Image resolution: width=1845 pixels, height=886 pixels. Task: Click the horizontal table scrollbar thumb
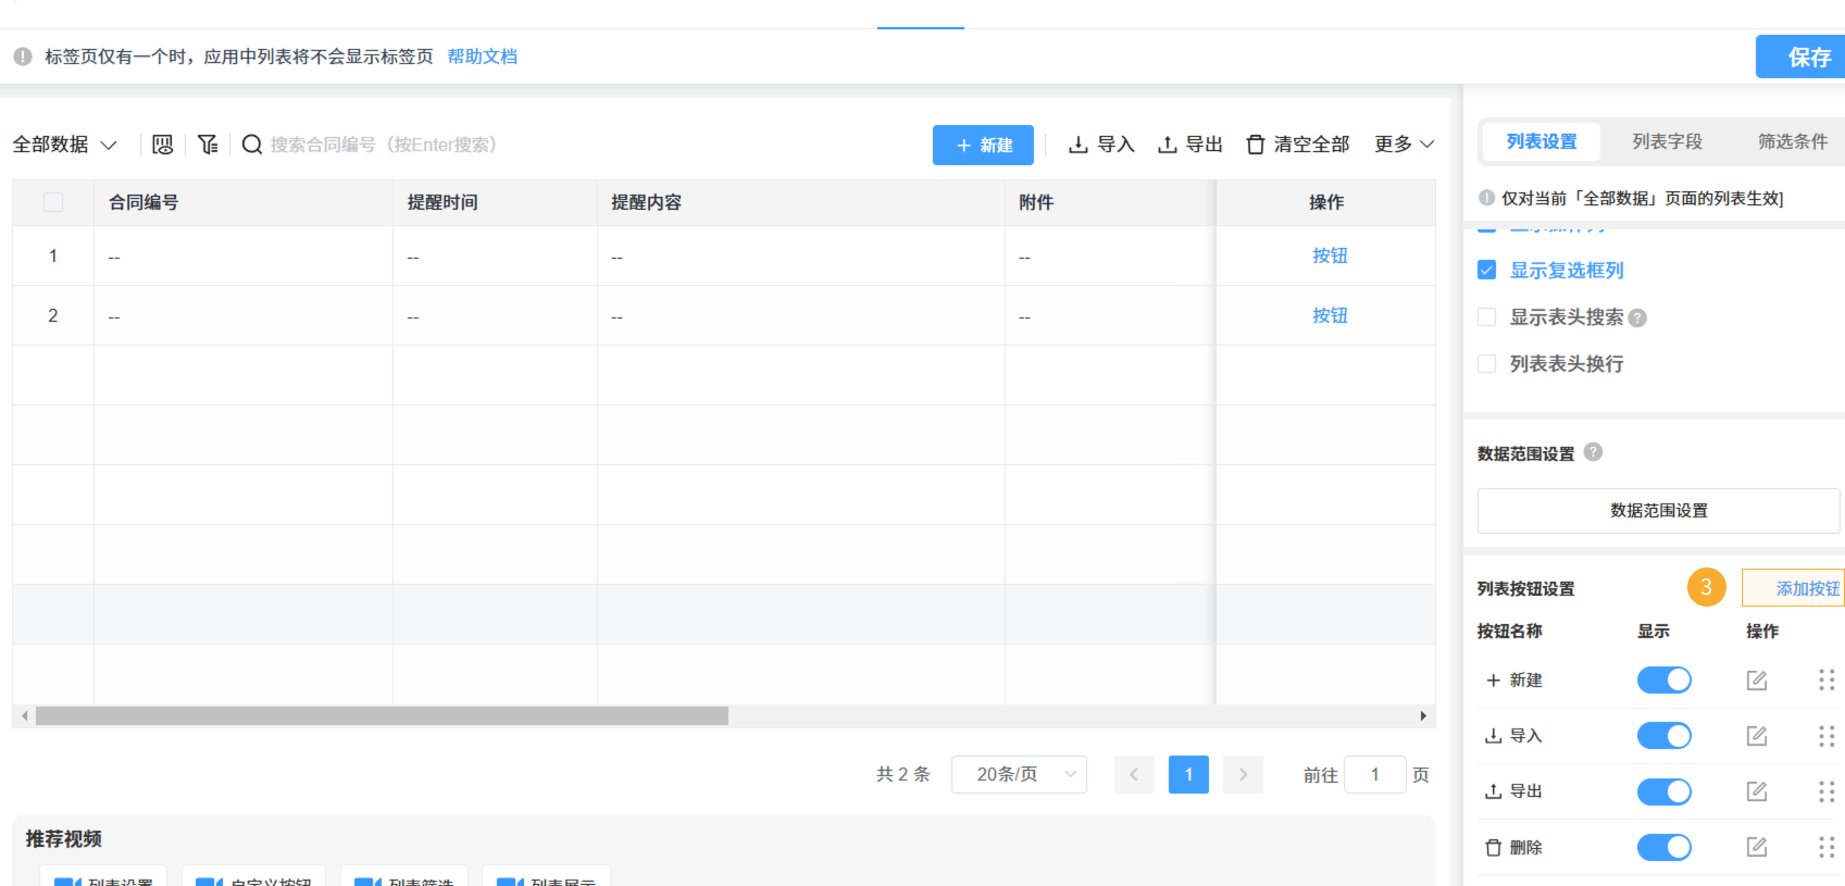pyautogui.click(x=382, y=716)
